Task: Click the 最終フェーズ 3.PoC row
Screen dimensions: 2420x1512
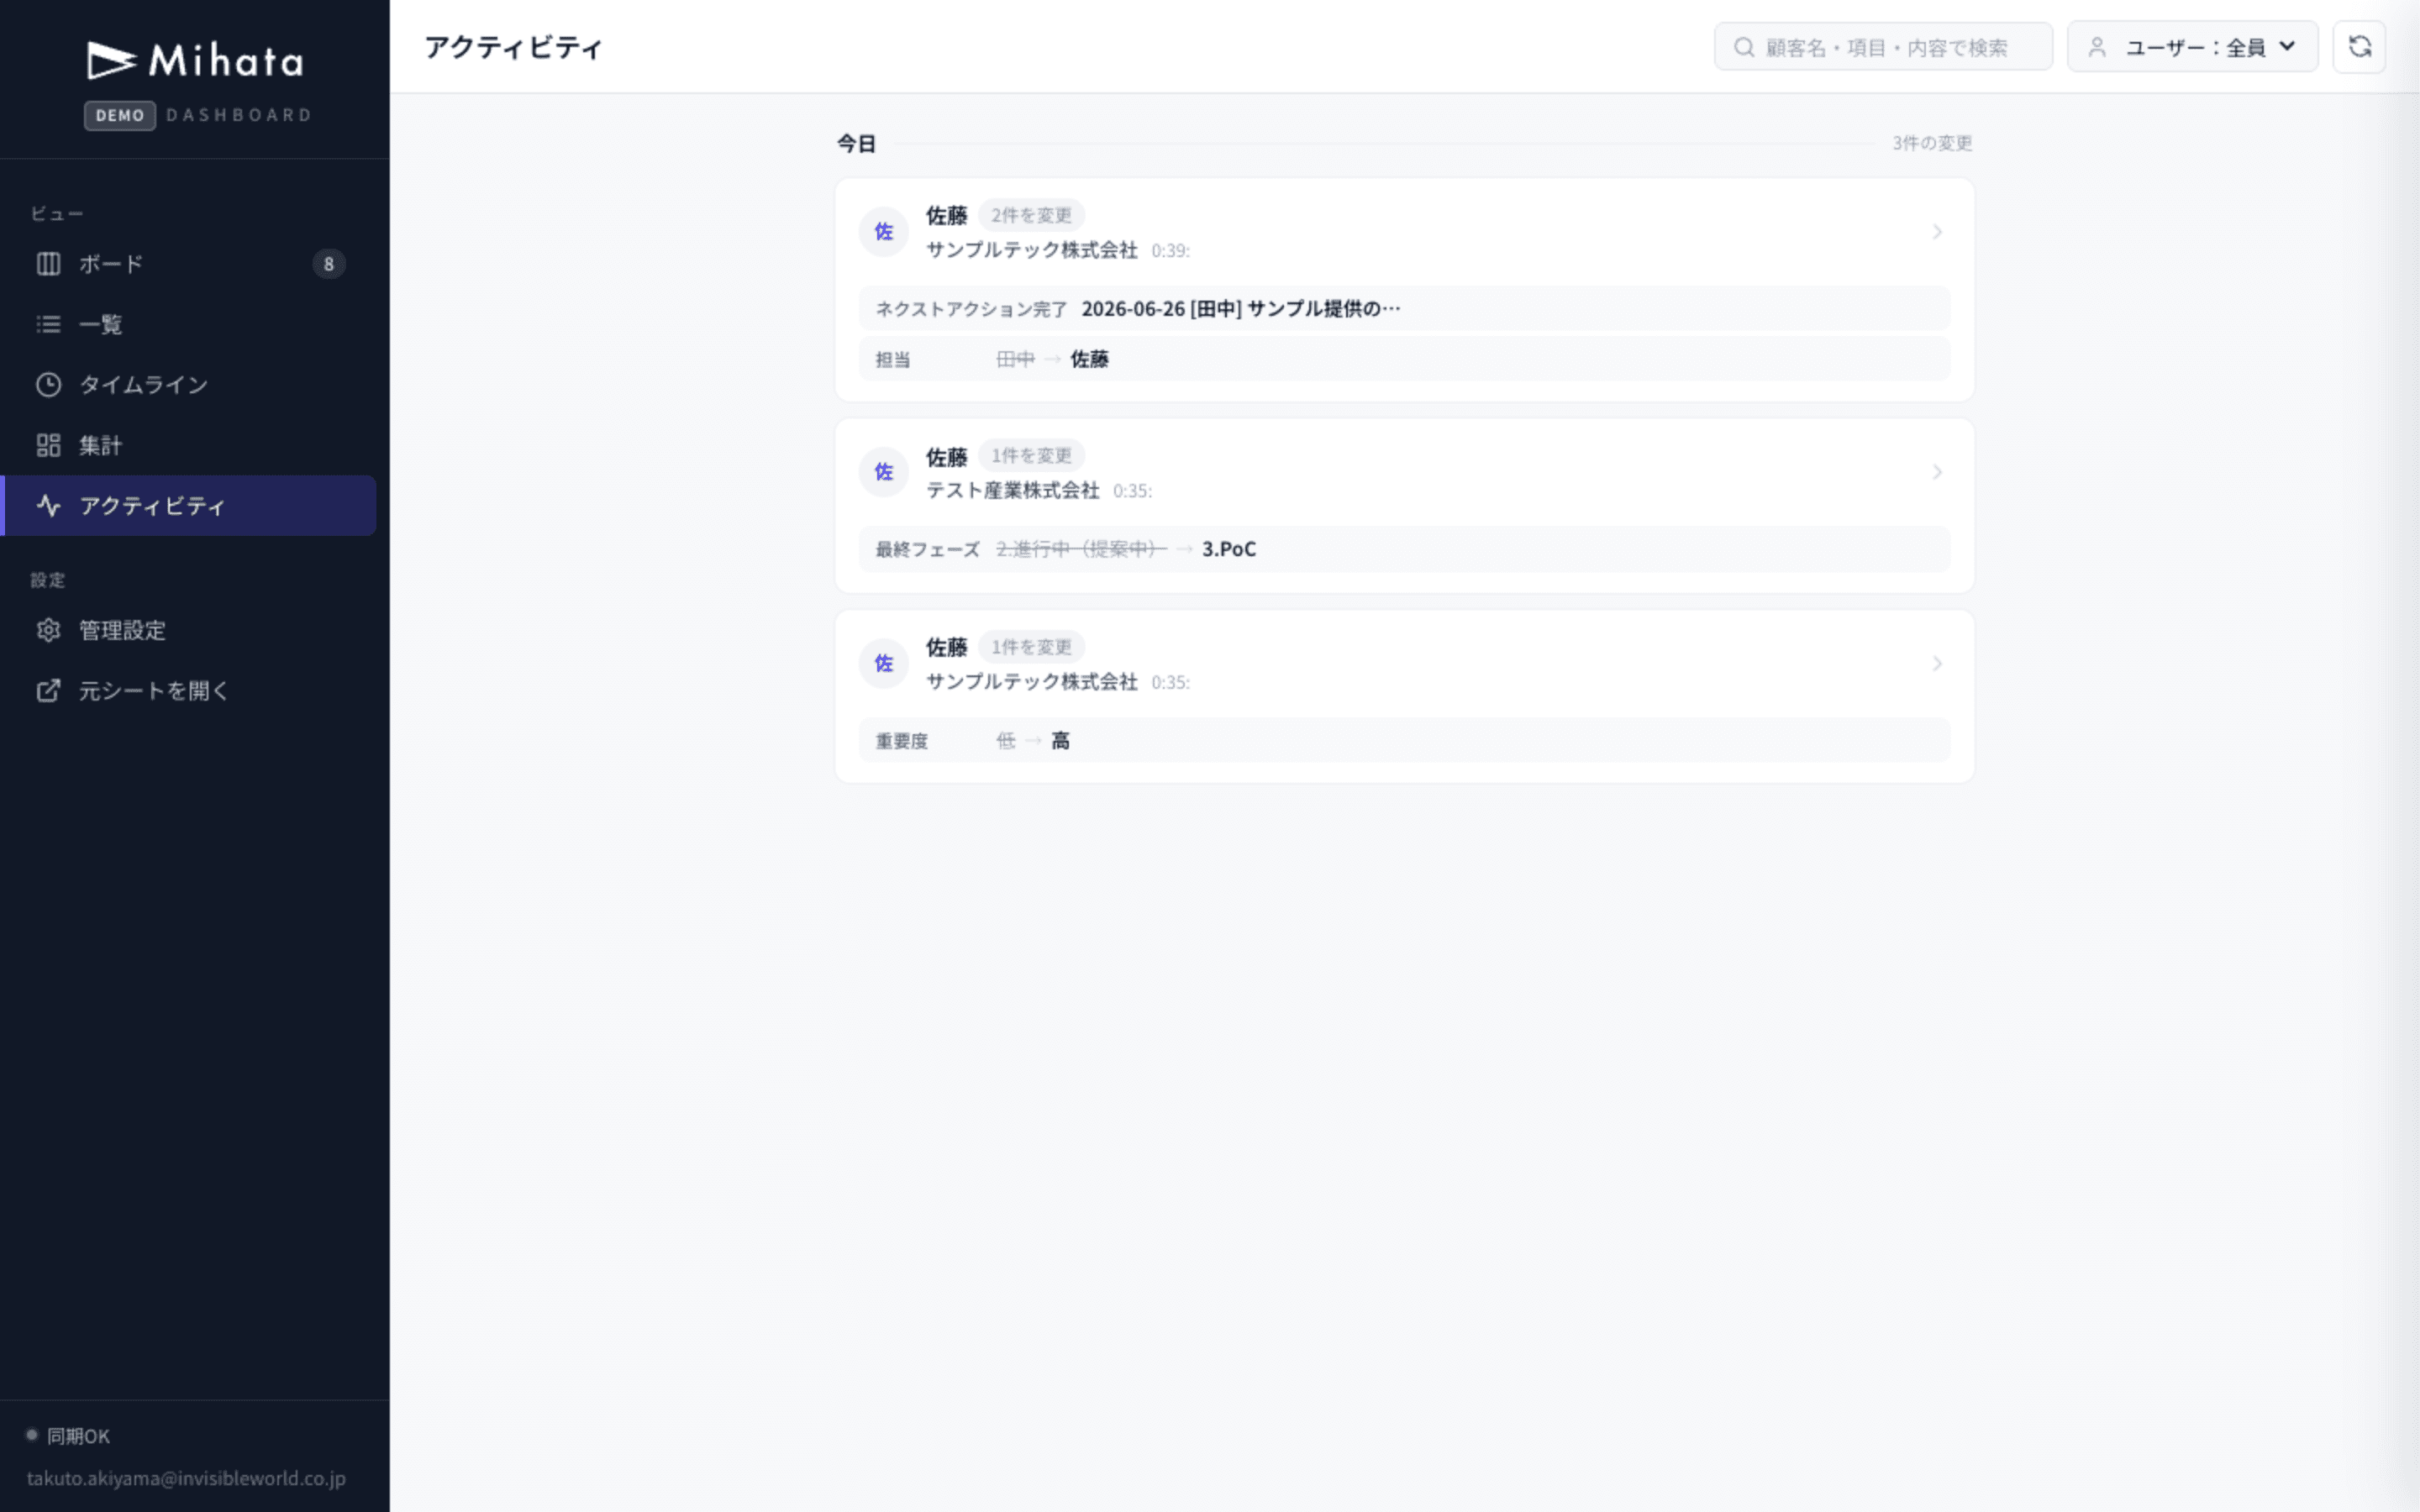Action: coord(1404,549)
